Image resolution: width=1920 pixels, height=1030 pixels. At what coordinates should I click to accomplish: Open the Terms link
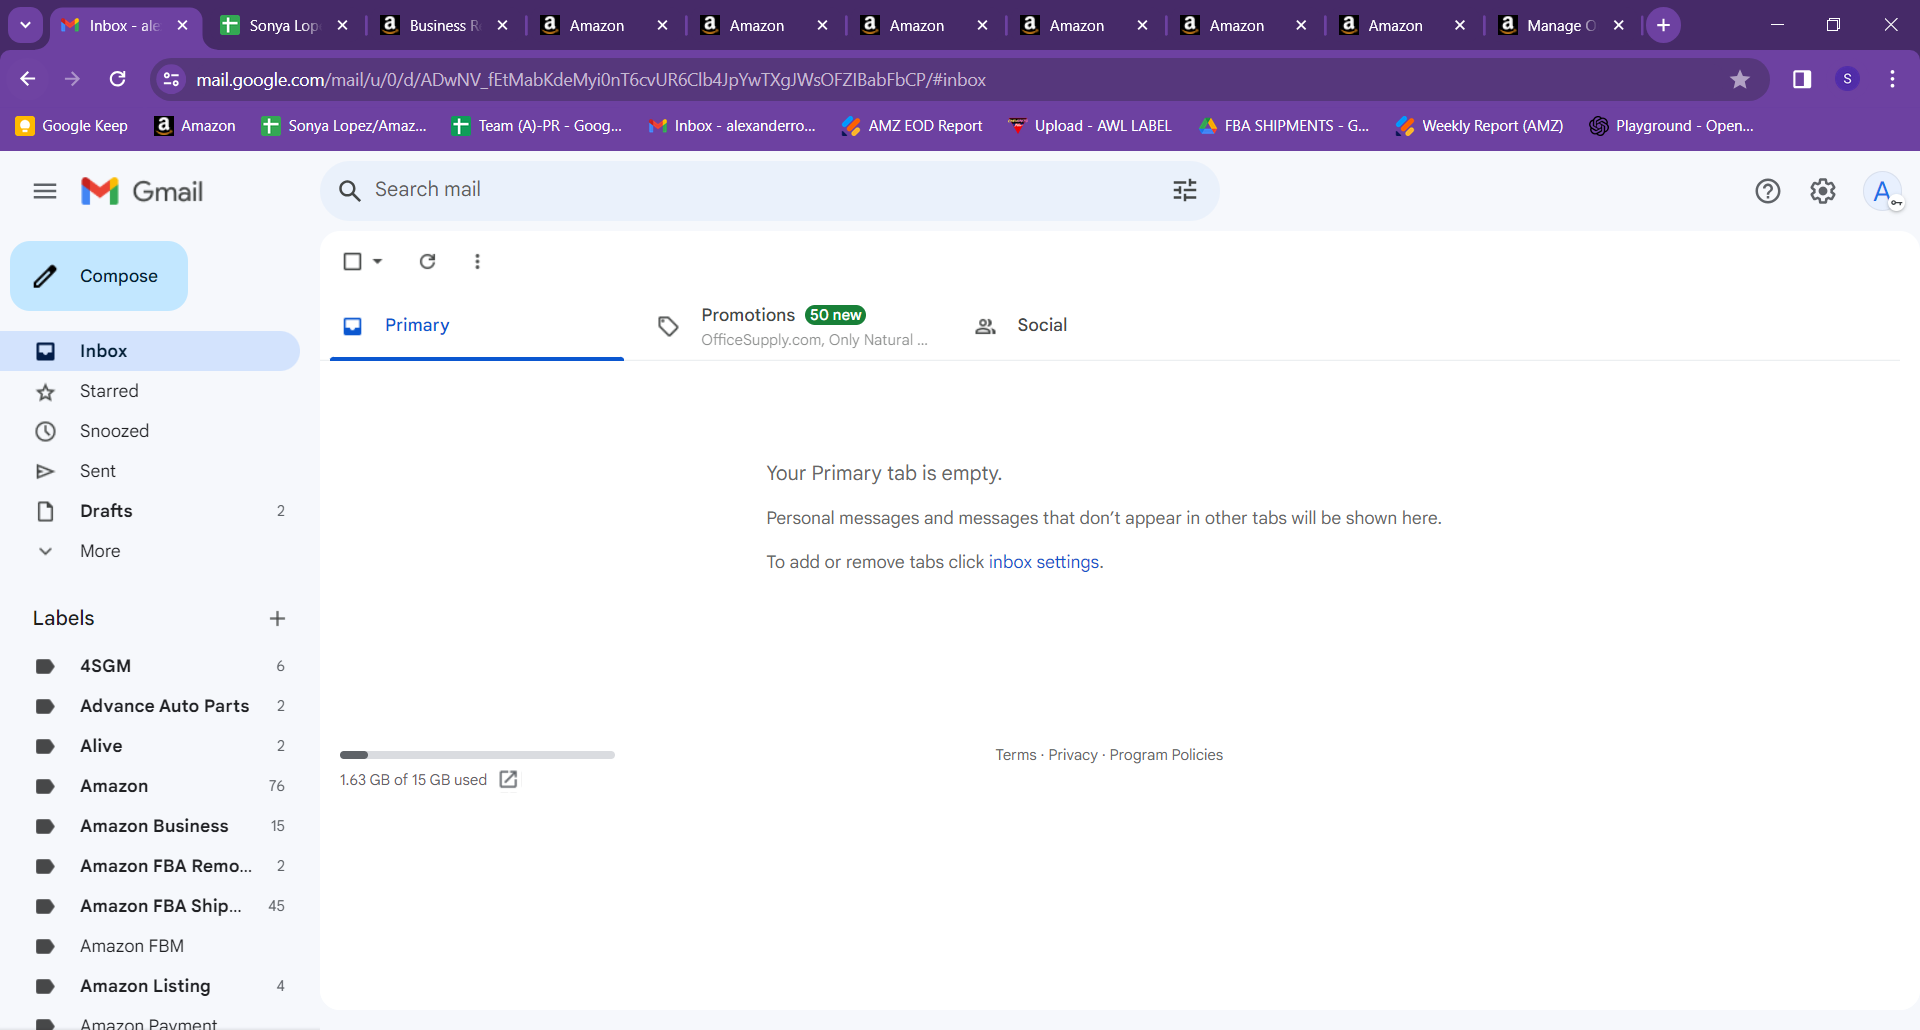(x=1015, y=755)
